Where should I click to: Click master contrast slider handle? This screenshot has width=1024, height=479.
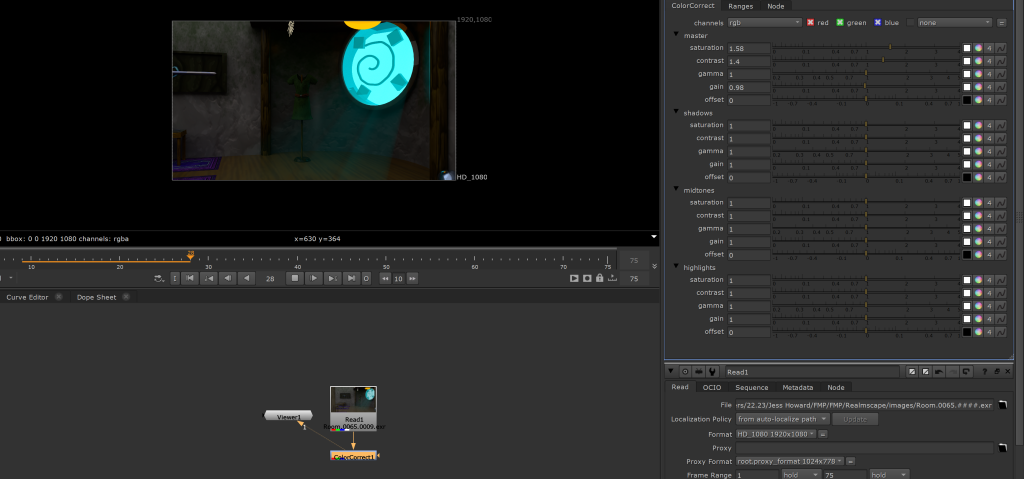point(883,60)
